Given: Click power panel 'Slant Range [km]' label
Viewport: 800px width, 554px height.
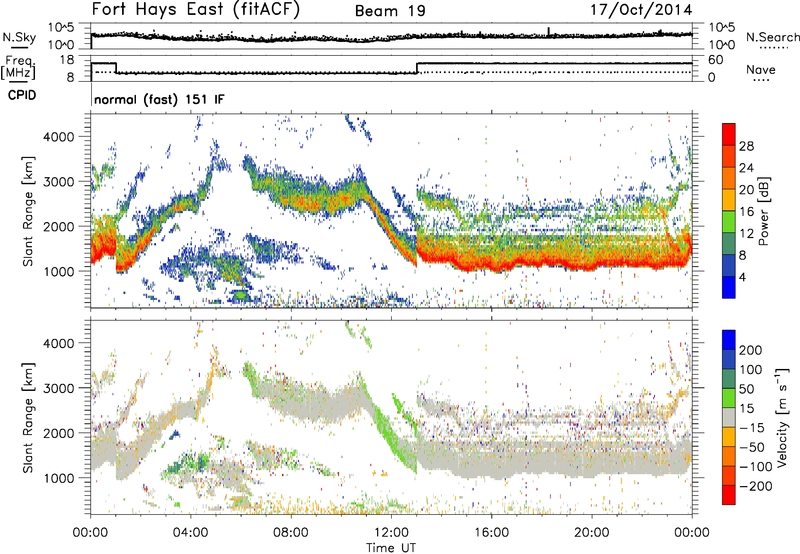Looking at the screenshot, I should 28,211.
